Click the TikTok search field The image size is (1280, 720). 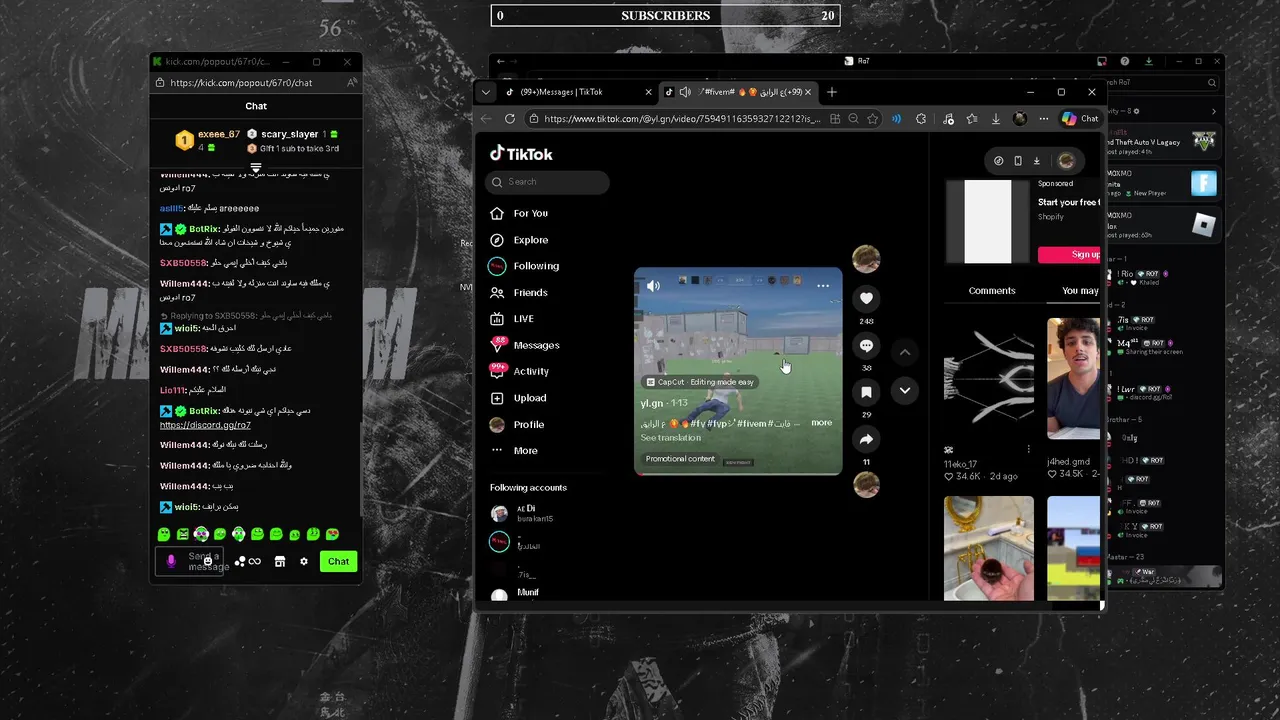coord(547,182)
